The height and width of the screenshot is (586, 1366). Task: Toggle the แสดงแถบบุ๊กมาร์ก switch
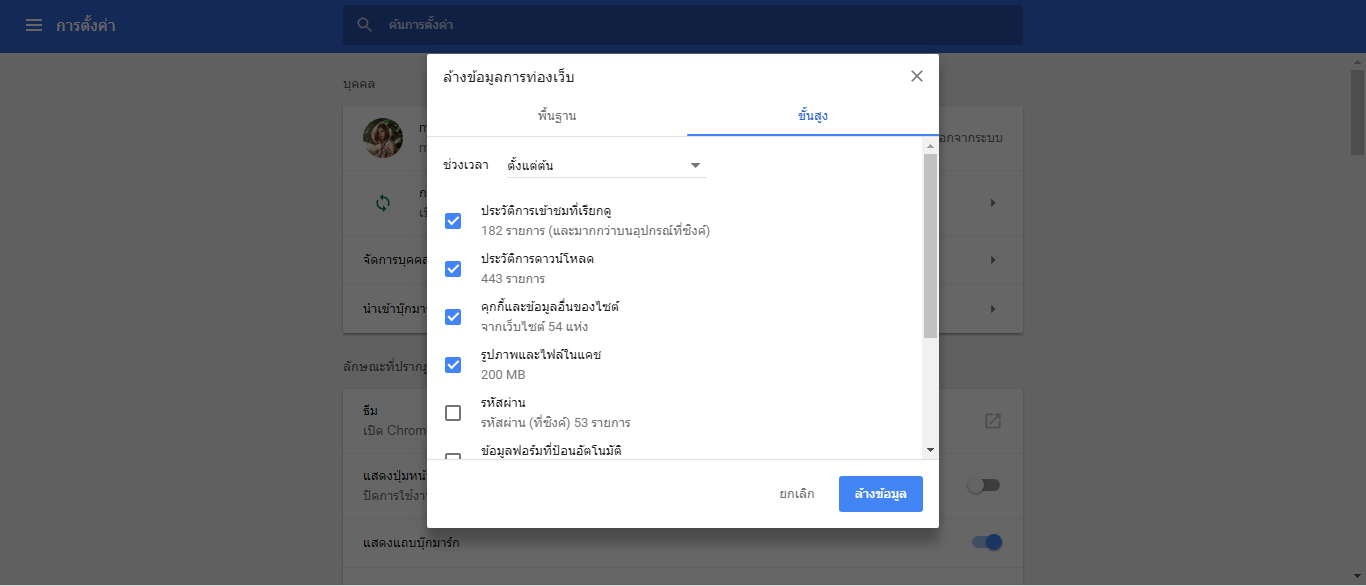985,542
